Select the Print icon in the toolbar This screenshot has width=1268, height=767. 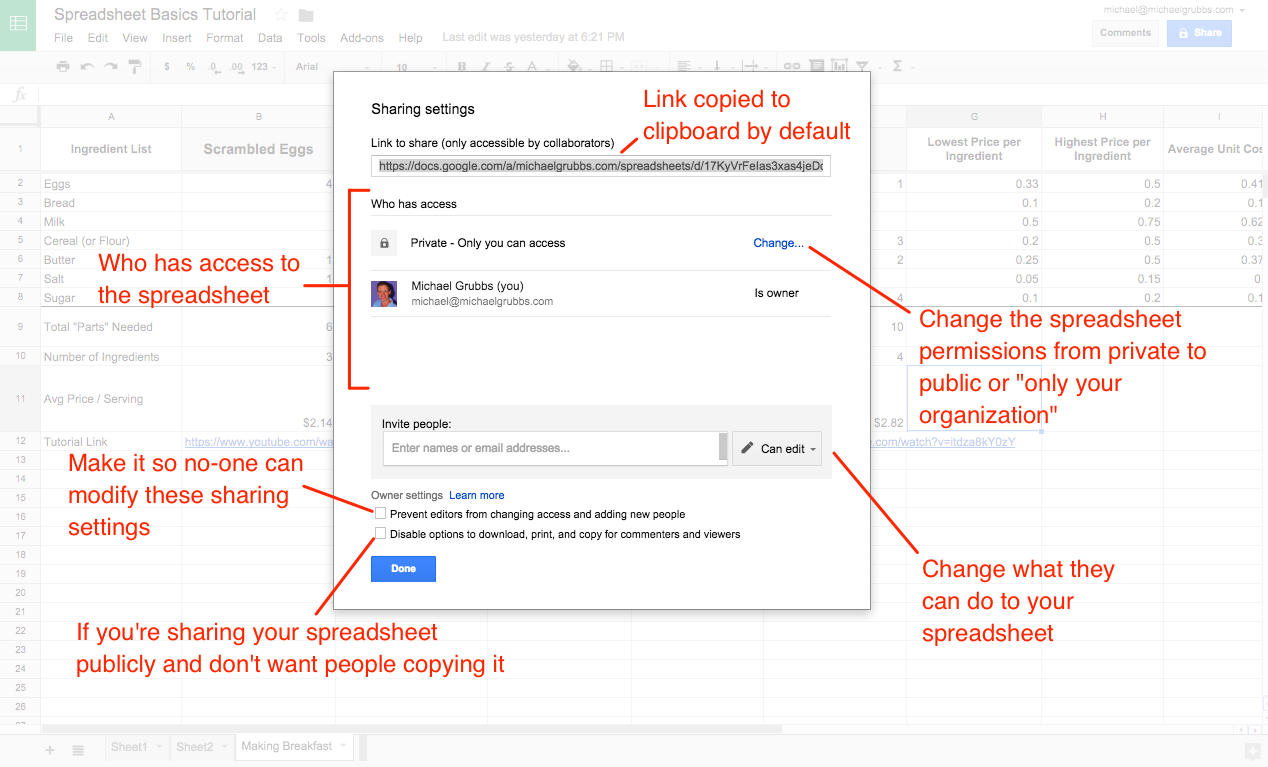click(63, 66)
